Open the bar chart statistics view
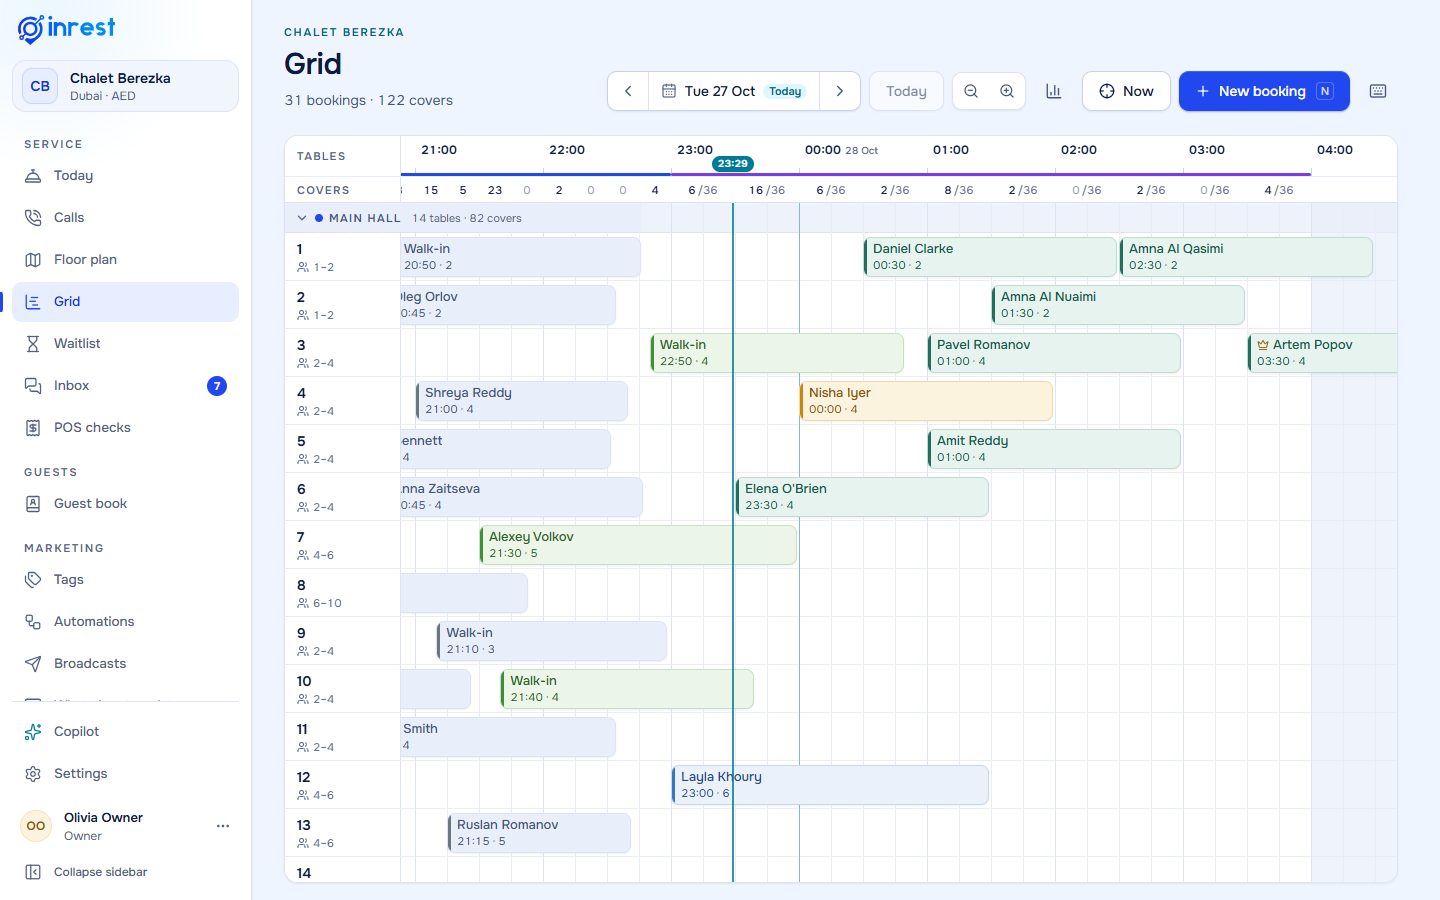Viewport: 1440px width, 900px height. click(1053, 91)
